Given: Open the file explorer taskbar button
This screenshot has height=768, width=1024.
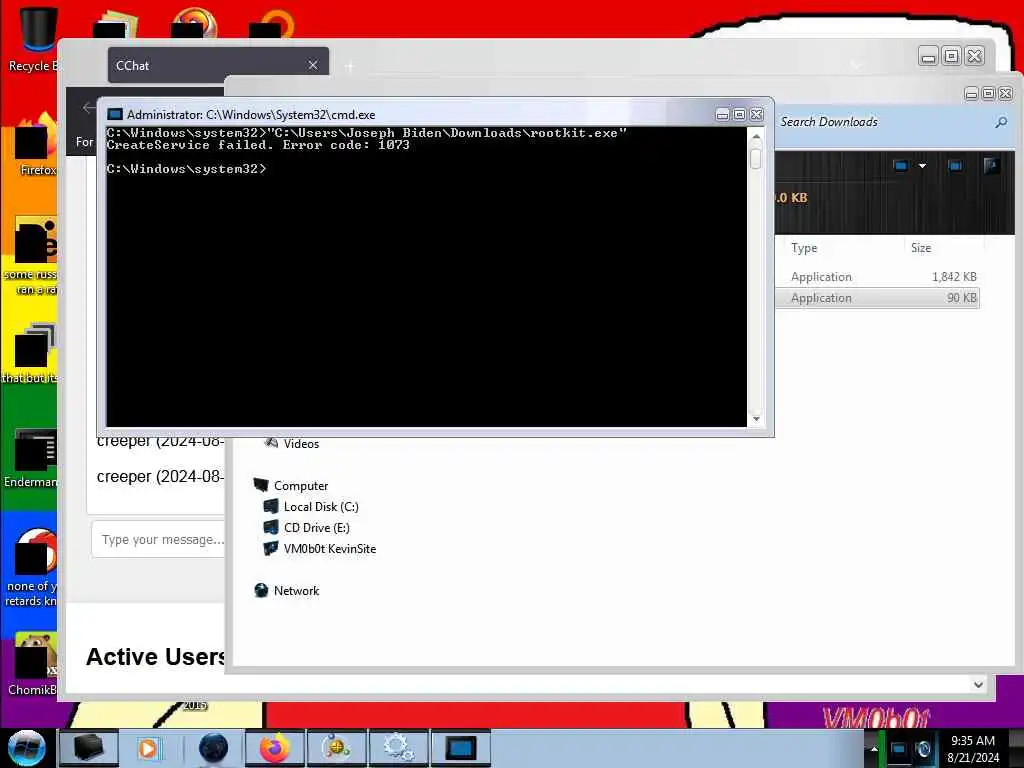Looking at the screenshot, I should click(89, 748).
